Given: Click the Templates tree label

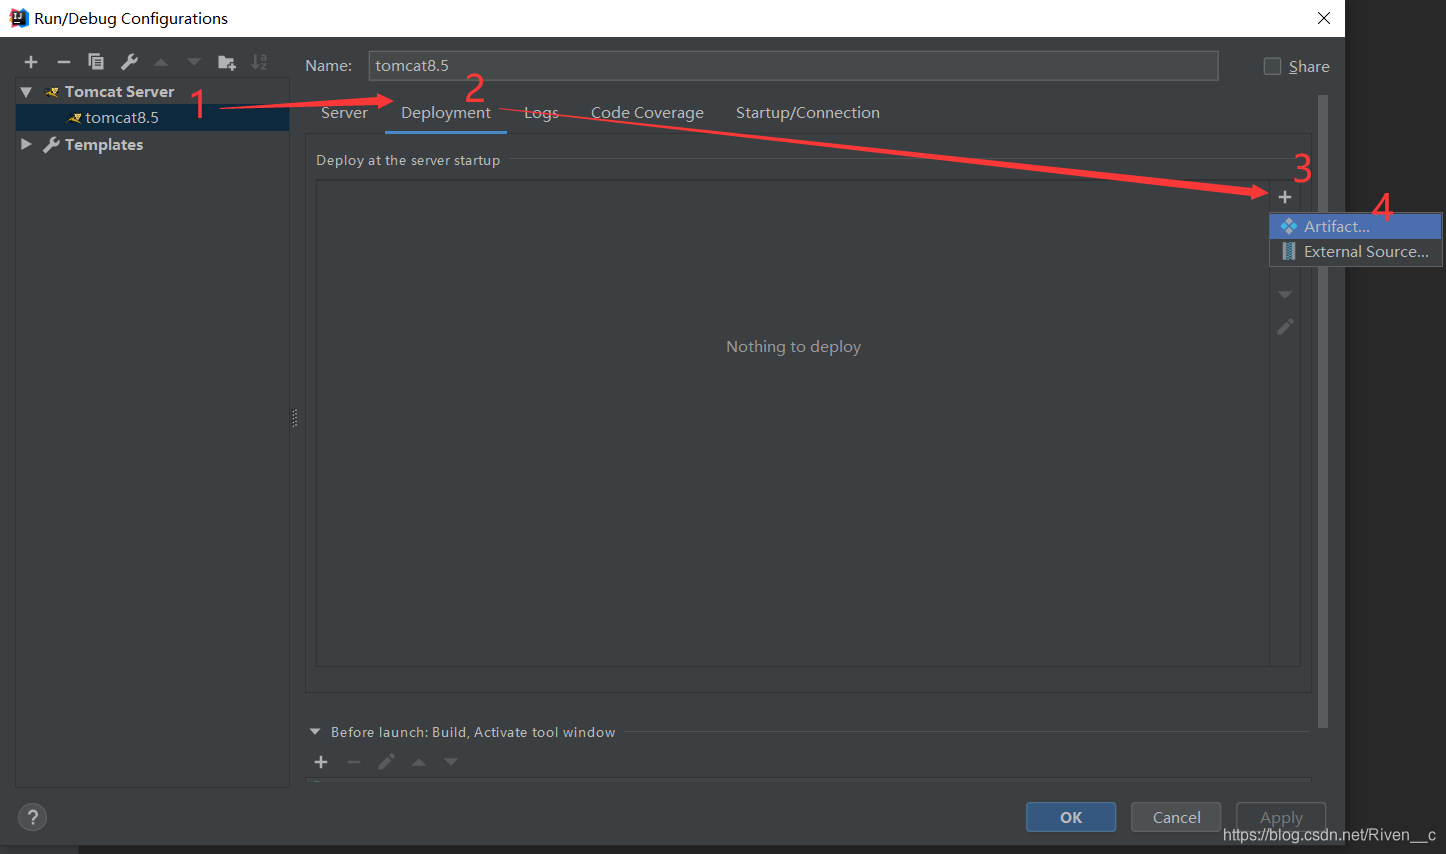Looking at the screenshot, I should 104,145.
